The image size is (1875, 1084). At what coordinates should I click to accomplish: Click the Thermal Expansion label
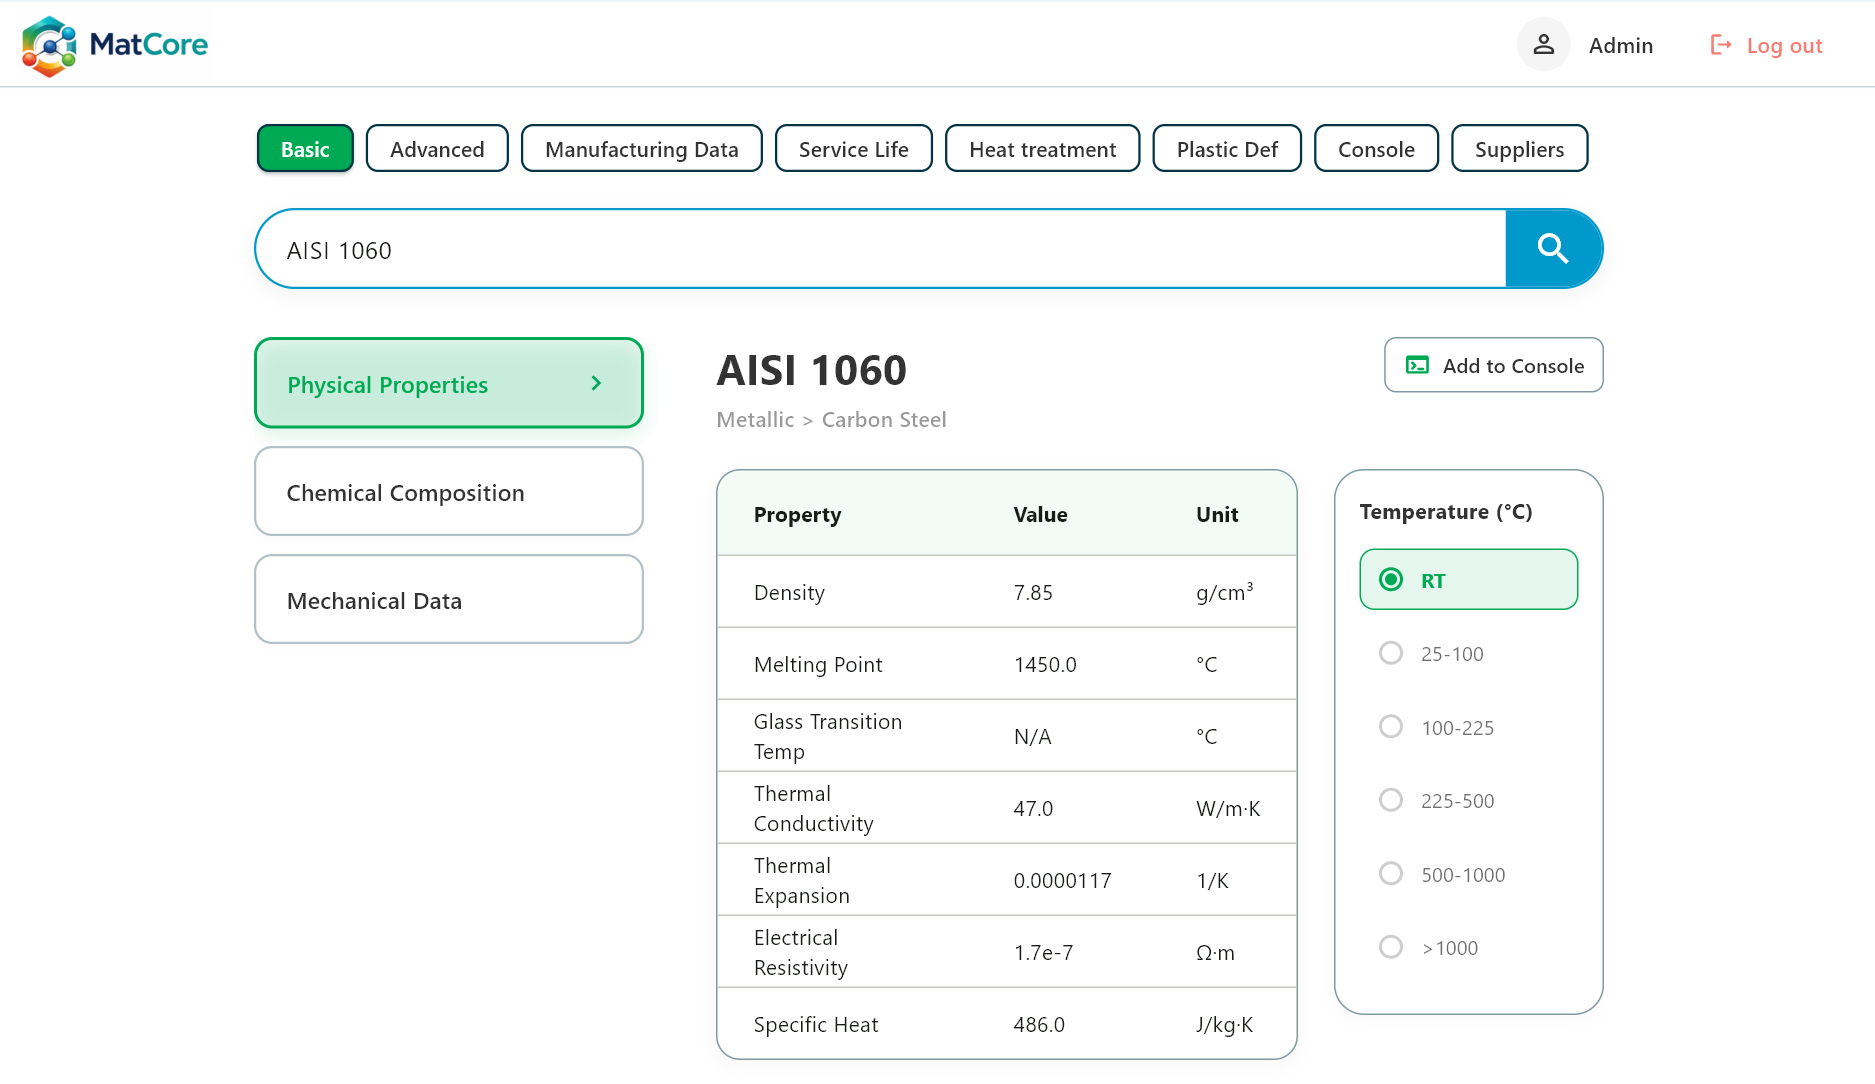point(802,880)
